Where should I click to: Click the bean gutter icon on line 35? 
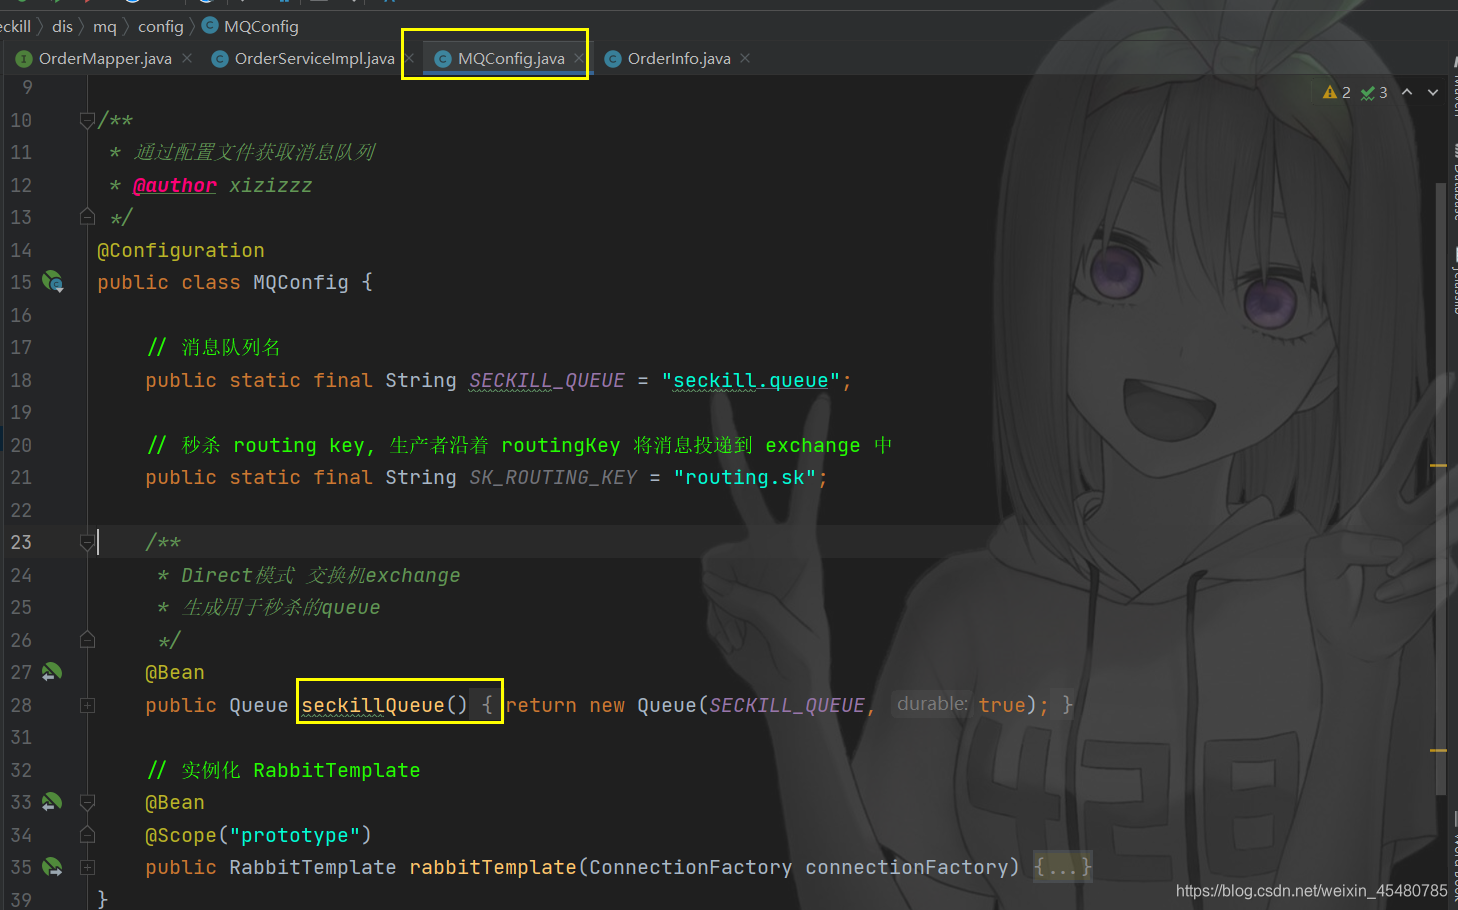[x=52, y=867]
